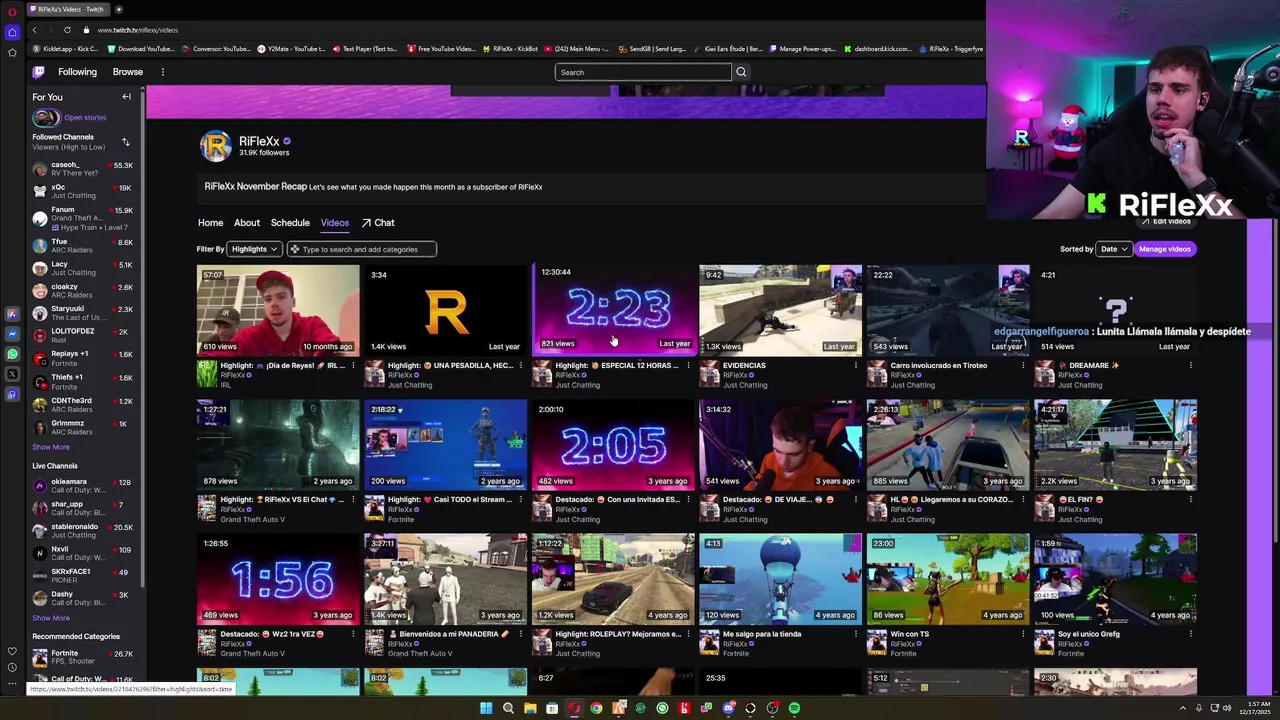Click the Soy el unico Gerfg video title
The height and width of the screenshot is (720, 1280).
[1088, 634]
